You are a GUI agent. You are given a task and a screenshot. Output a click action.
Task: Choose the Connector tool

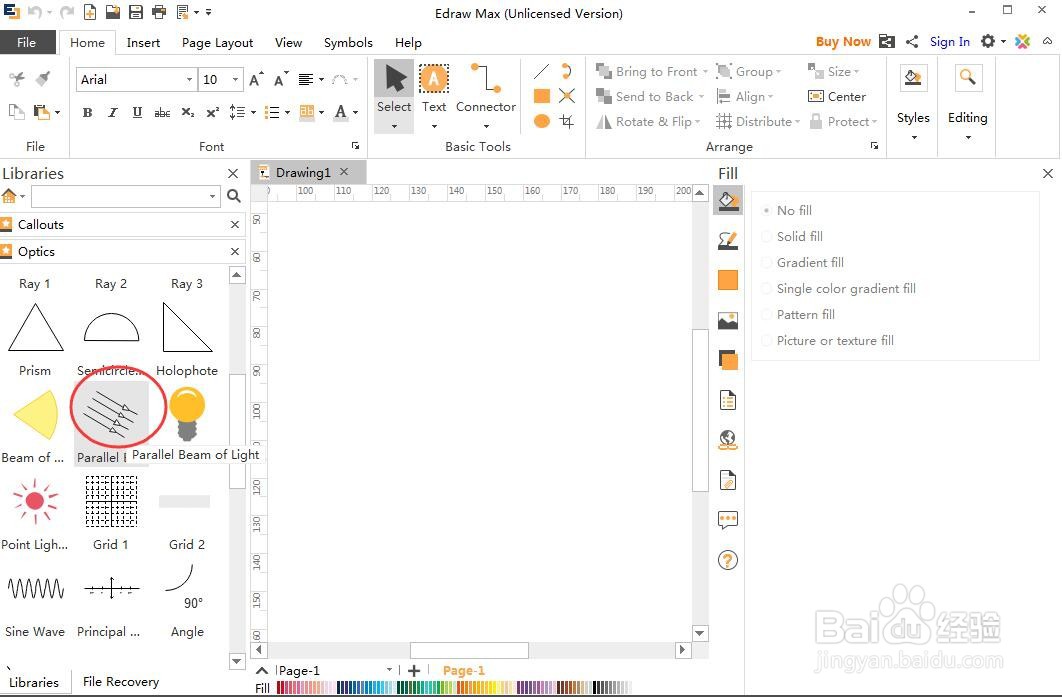point(486,96)
